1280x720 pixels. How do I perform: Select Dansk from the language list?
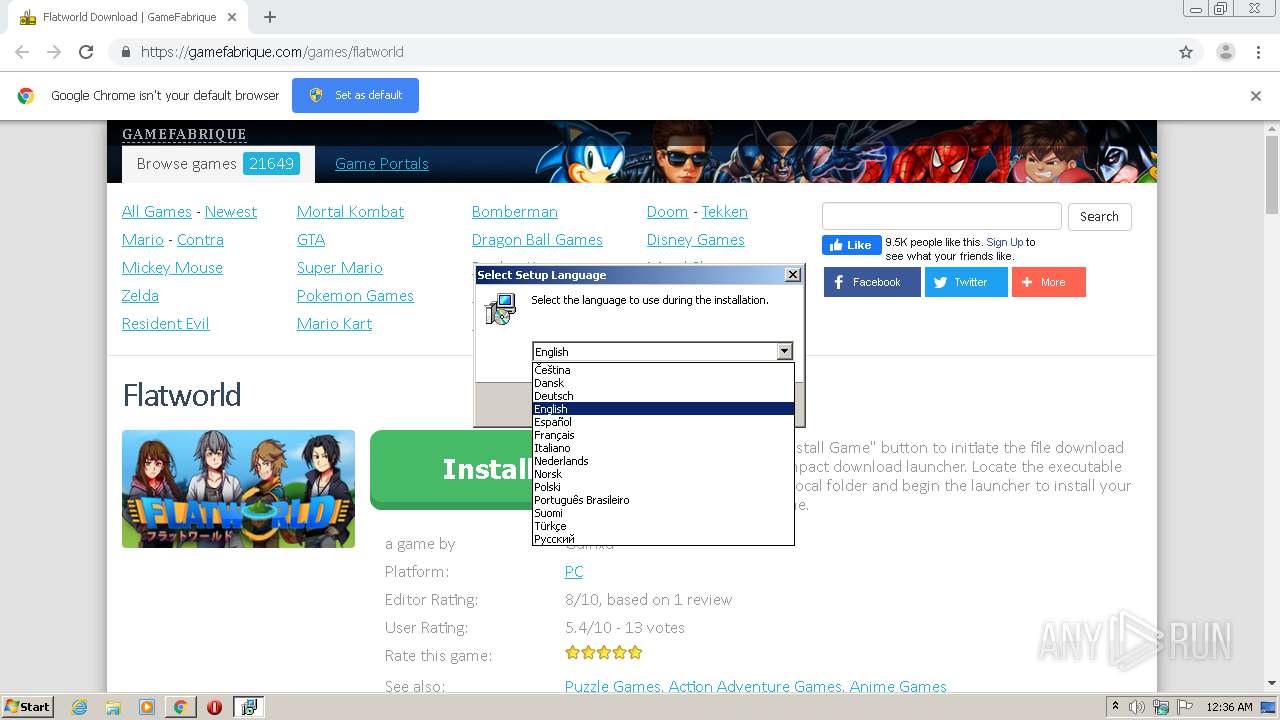(663, 383)
